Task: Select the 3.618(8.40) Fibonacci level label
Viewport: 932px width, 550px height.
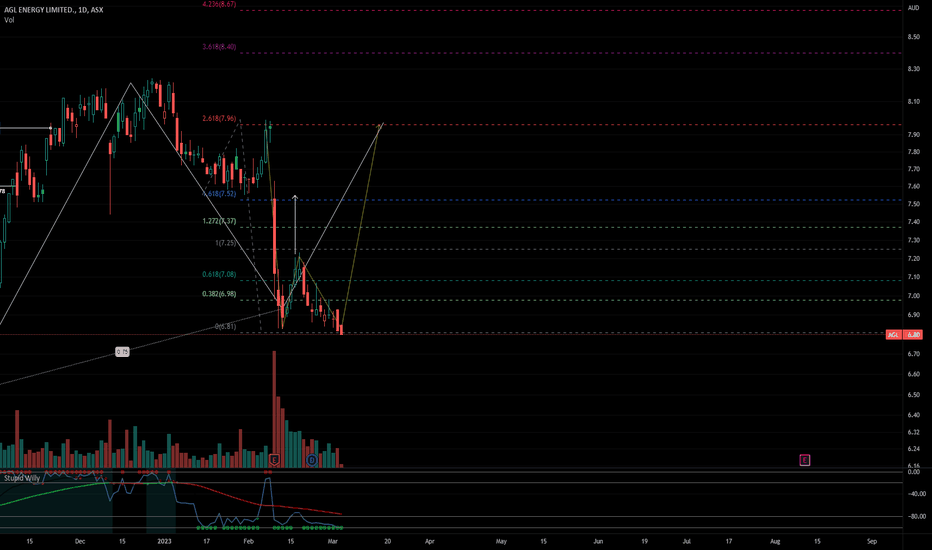Action: [219, 46]
